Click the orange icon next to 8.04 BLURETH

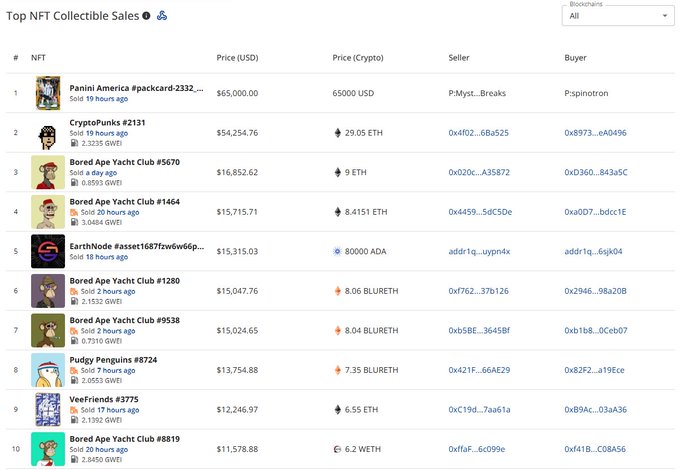click(x=337, y=330)
